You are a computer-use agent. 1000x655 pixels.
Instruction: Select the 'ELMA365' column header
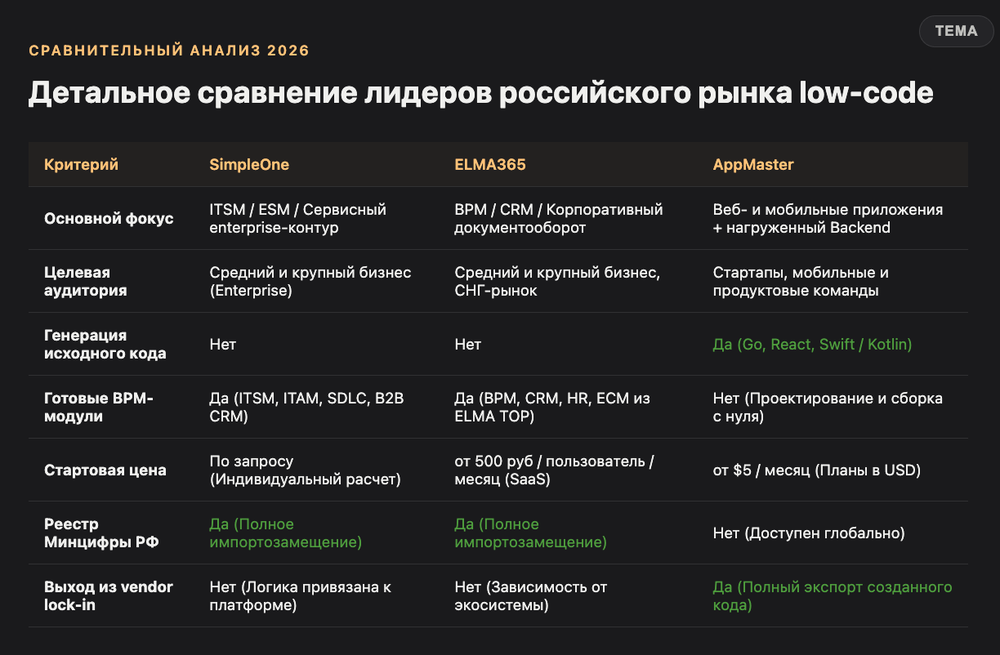(x=490, y=165)
